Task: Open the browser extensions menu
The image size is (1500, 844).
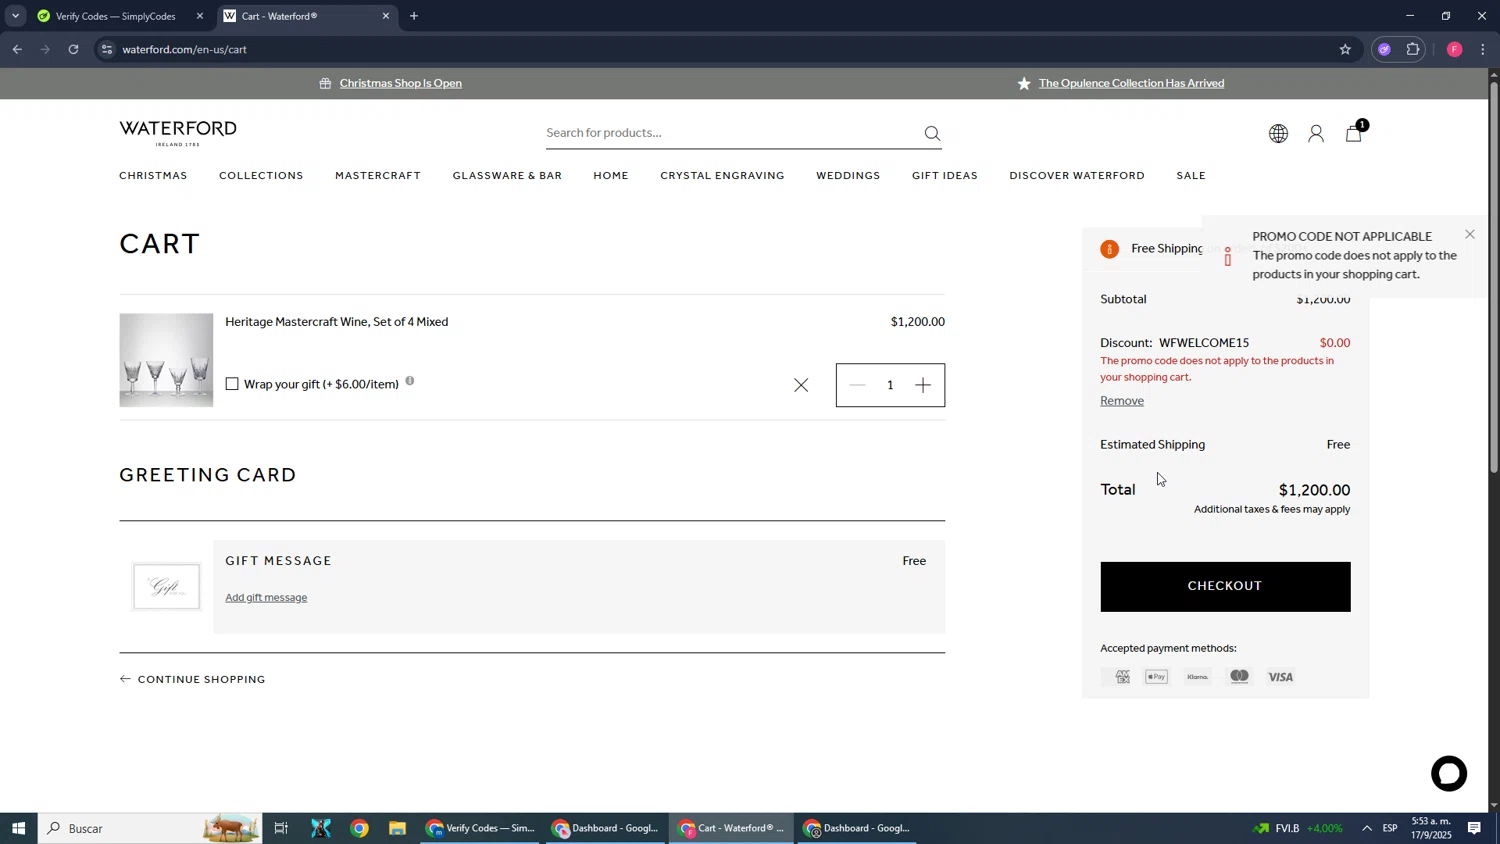Action: click(x=1413, y=49)
